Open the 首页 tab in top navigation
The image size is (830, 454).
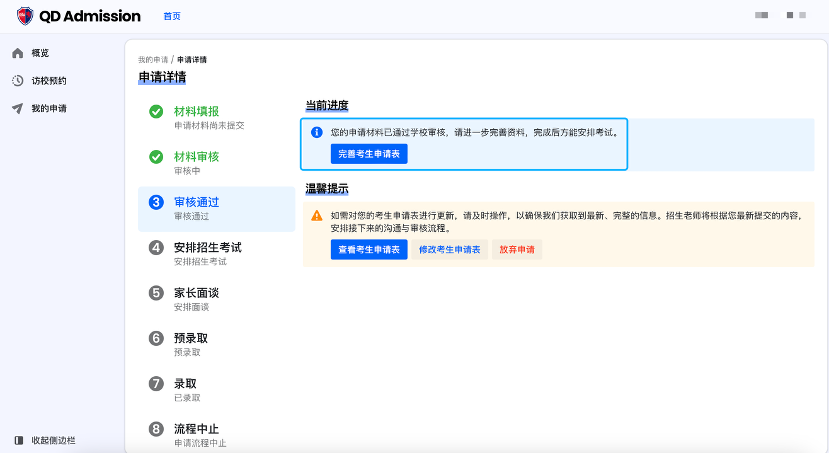(x=172, y=17)
